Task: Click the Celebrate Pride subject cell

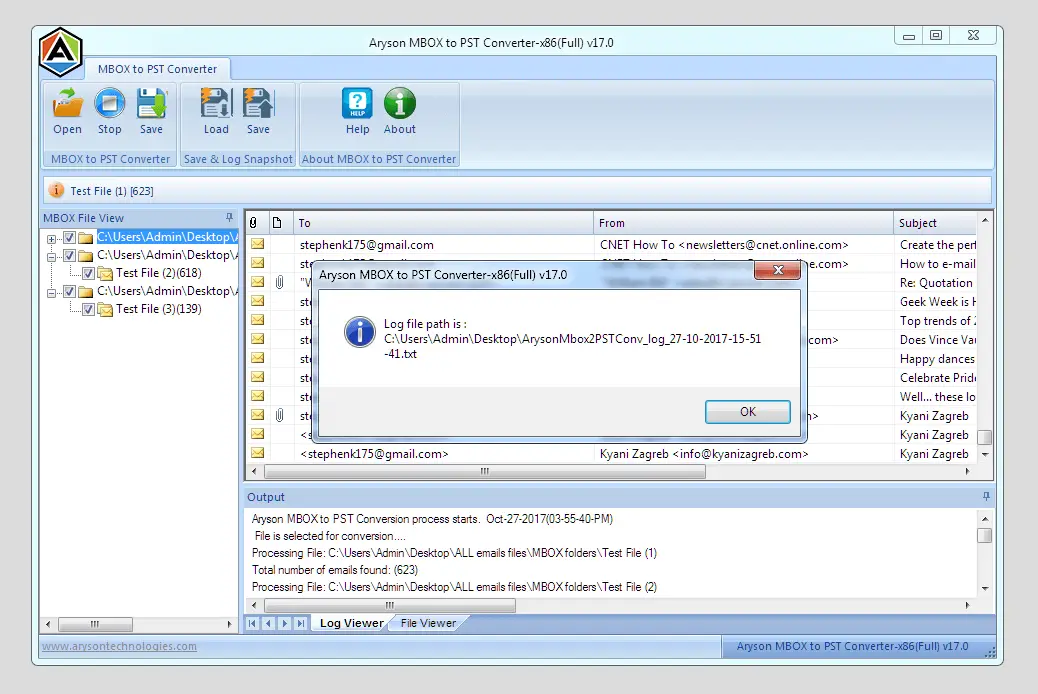Action: tap(937, 377)
